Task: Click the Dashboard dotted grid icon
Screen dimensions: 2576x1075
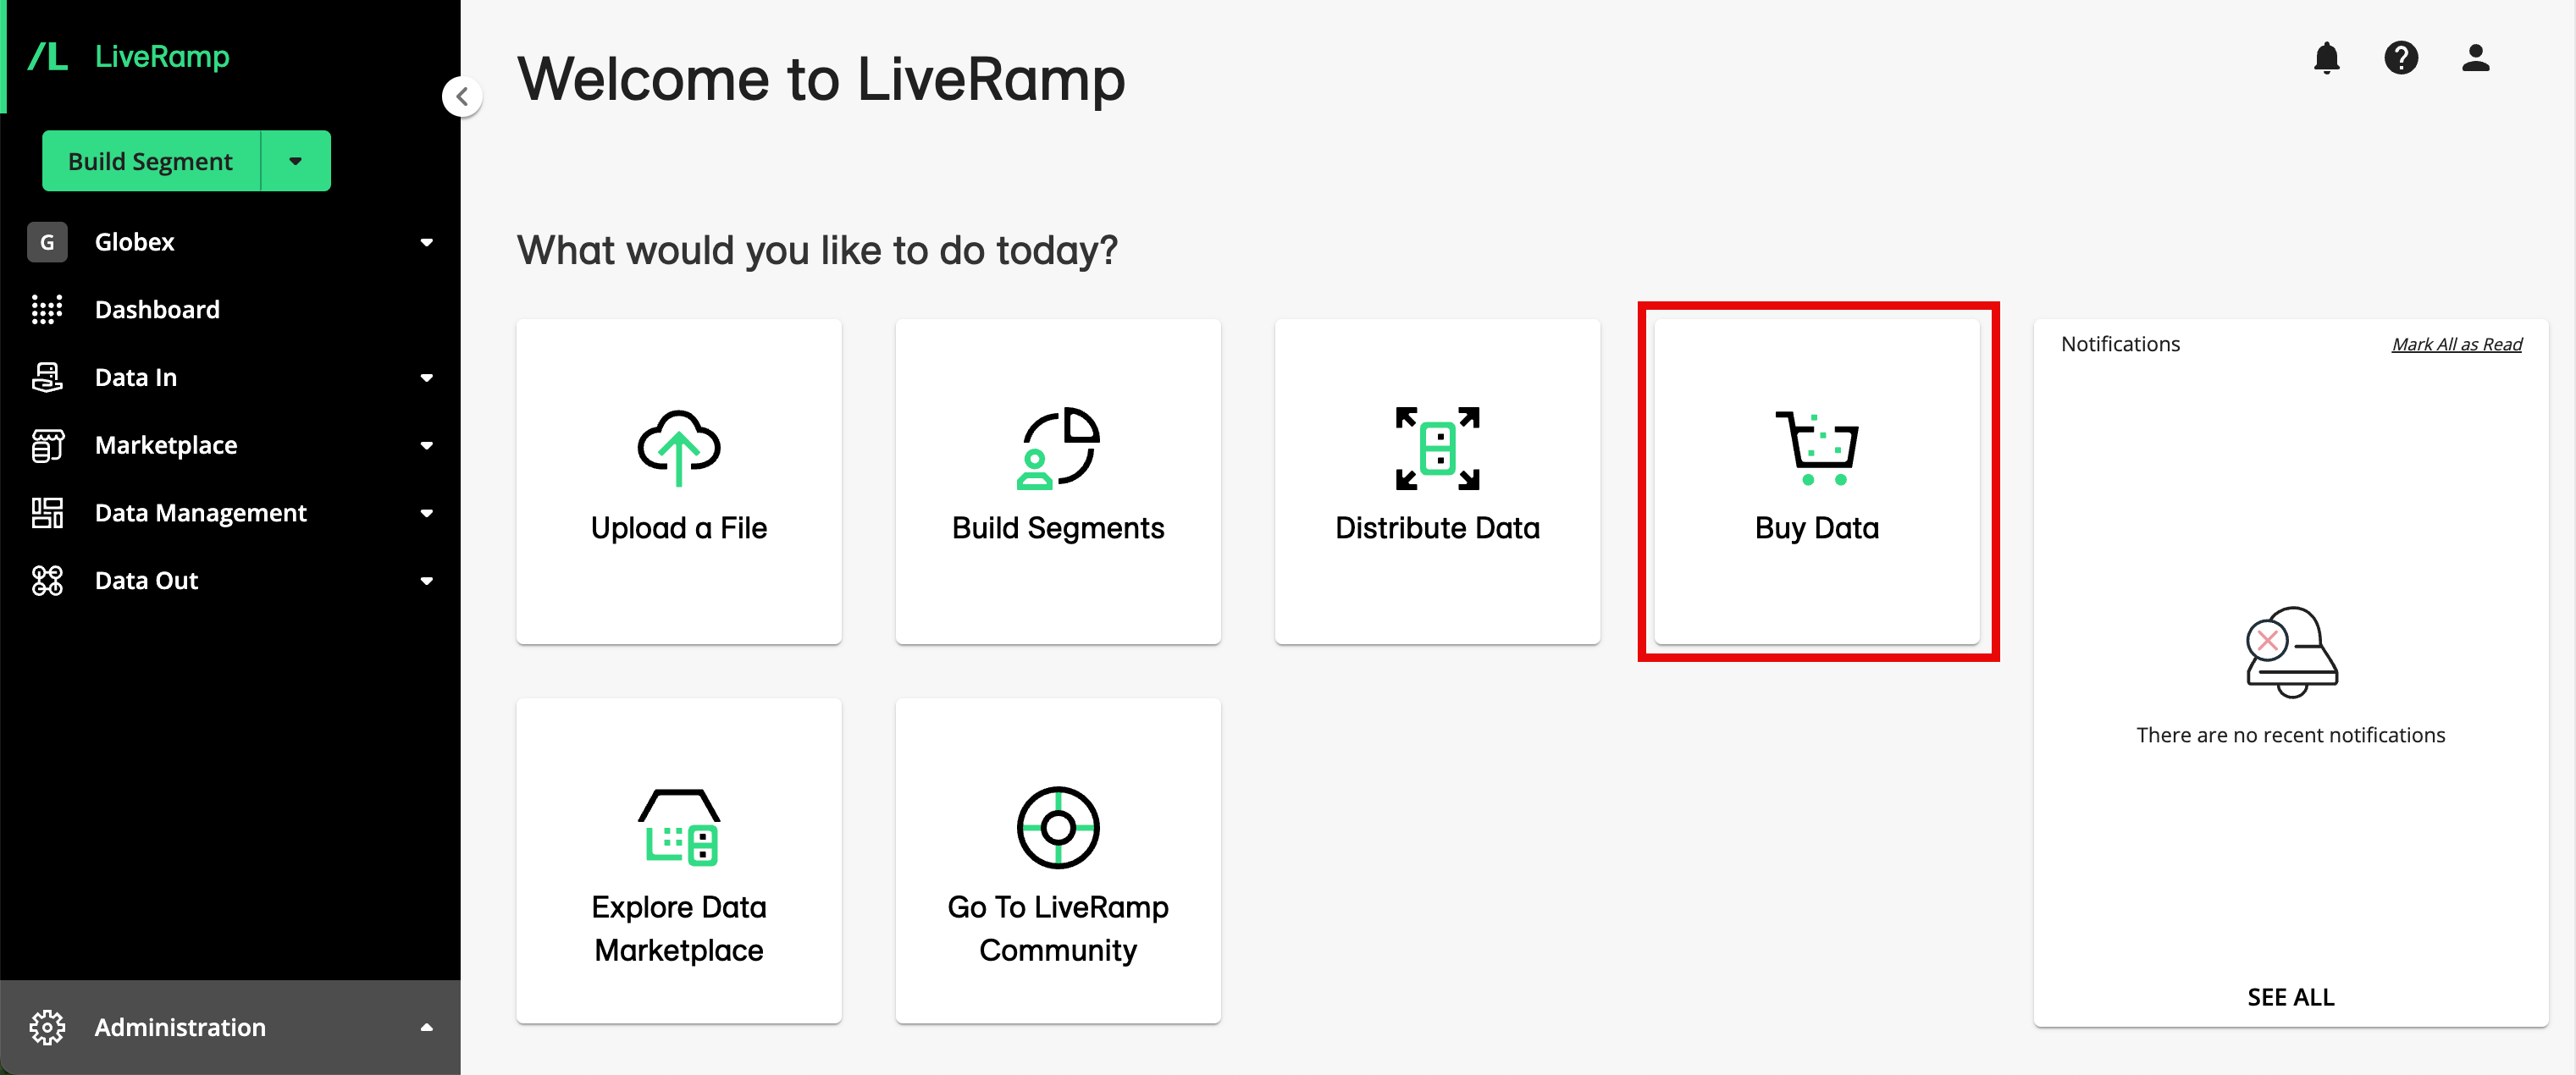Action: click(47, 310)
